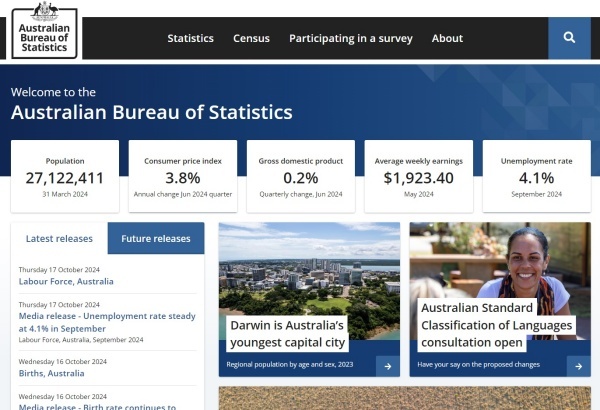Click the "Thursday 17 October 2024" date above Labour Force
The width and height of the screenshot is (600, 410).
pos(59,270)
